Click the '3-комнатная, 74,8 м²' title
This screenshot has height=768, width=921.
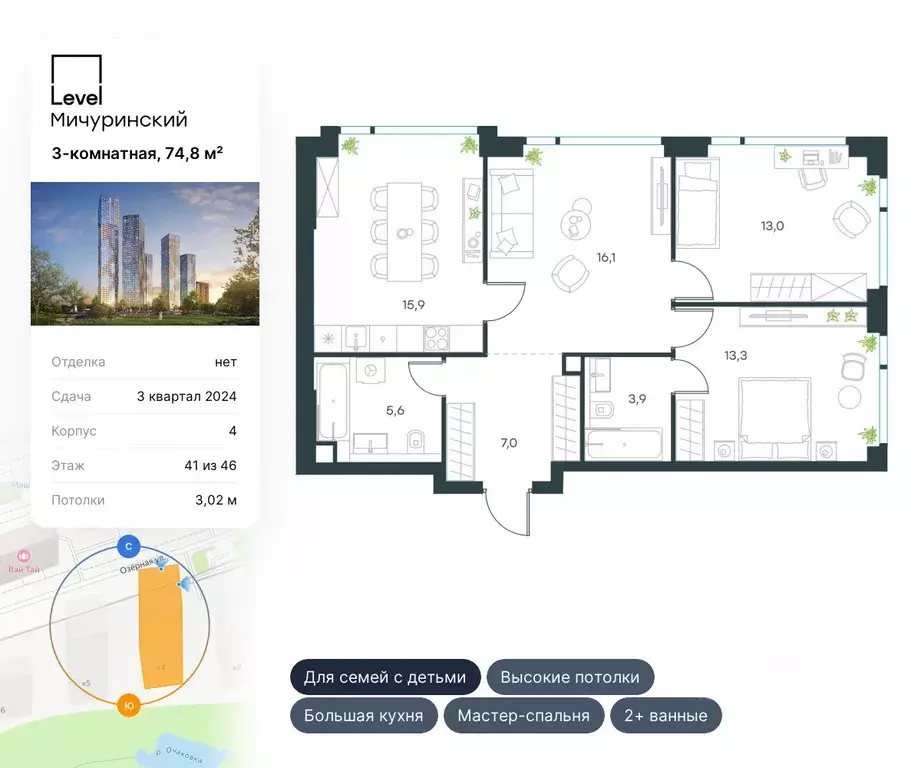coord(137,153)
